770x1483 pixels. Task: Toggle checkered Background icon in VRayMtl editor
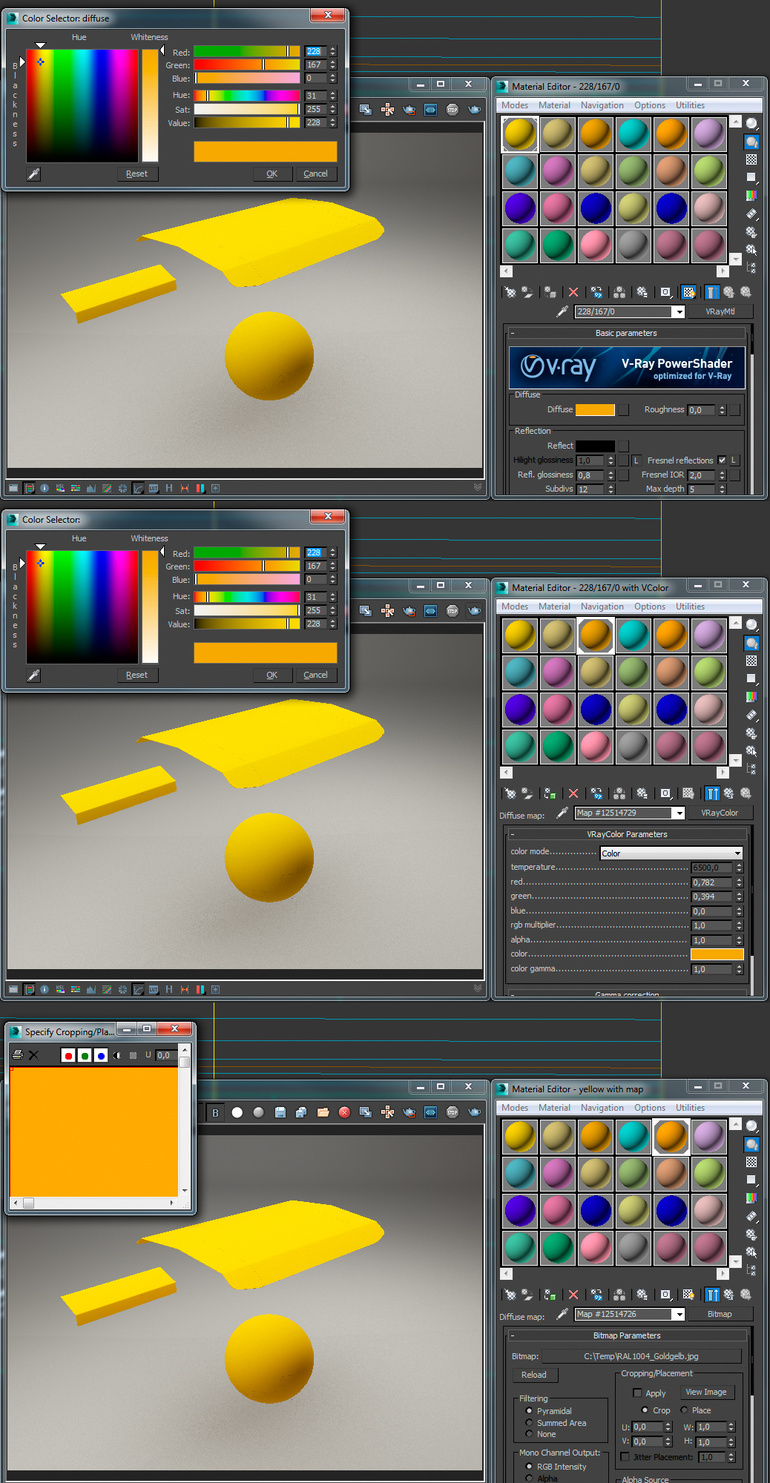(752, 159)
